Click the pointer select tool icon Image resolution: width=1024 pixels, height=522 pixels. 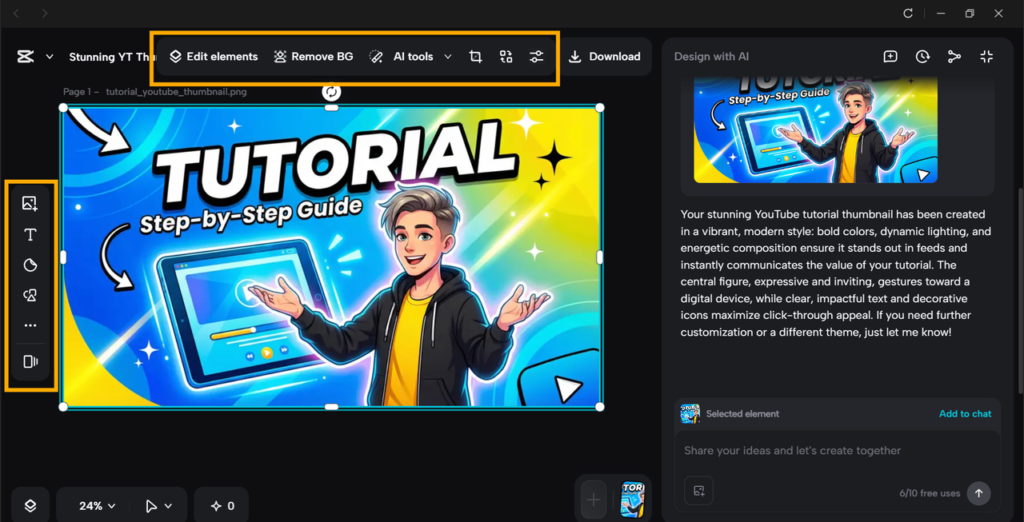[151, 506]
